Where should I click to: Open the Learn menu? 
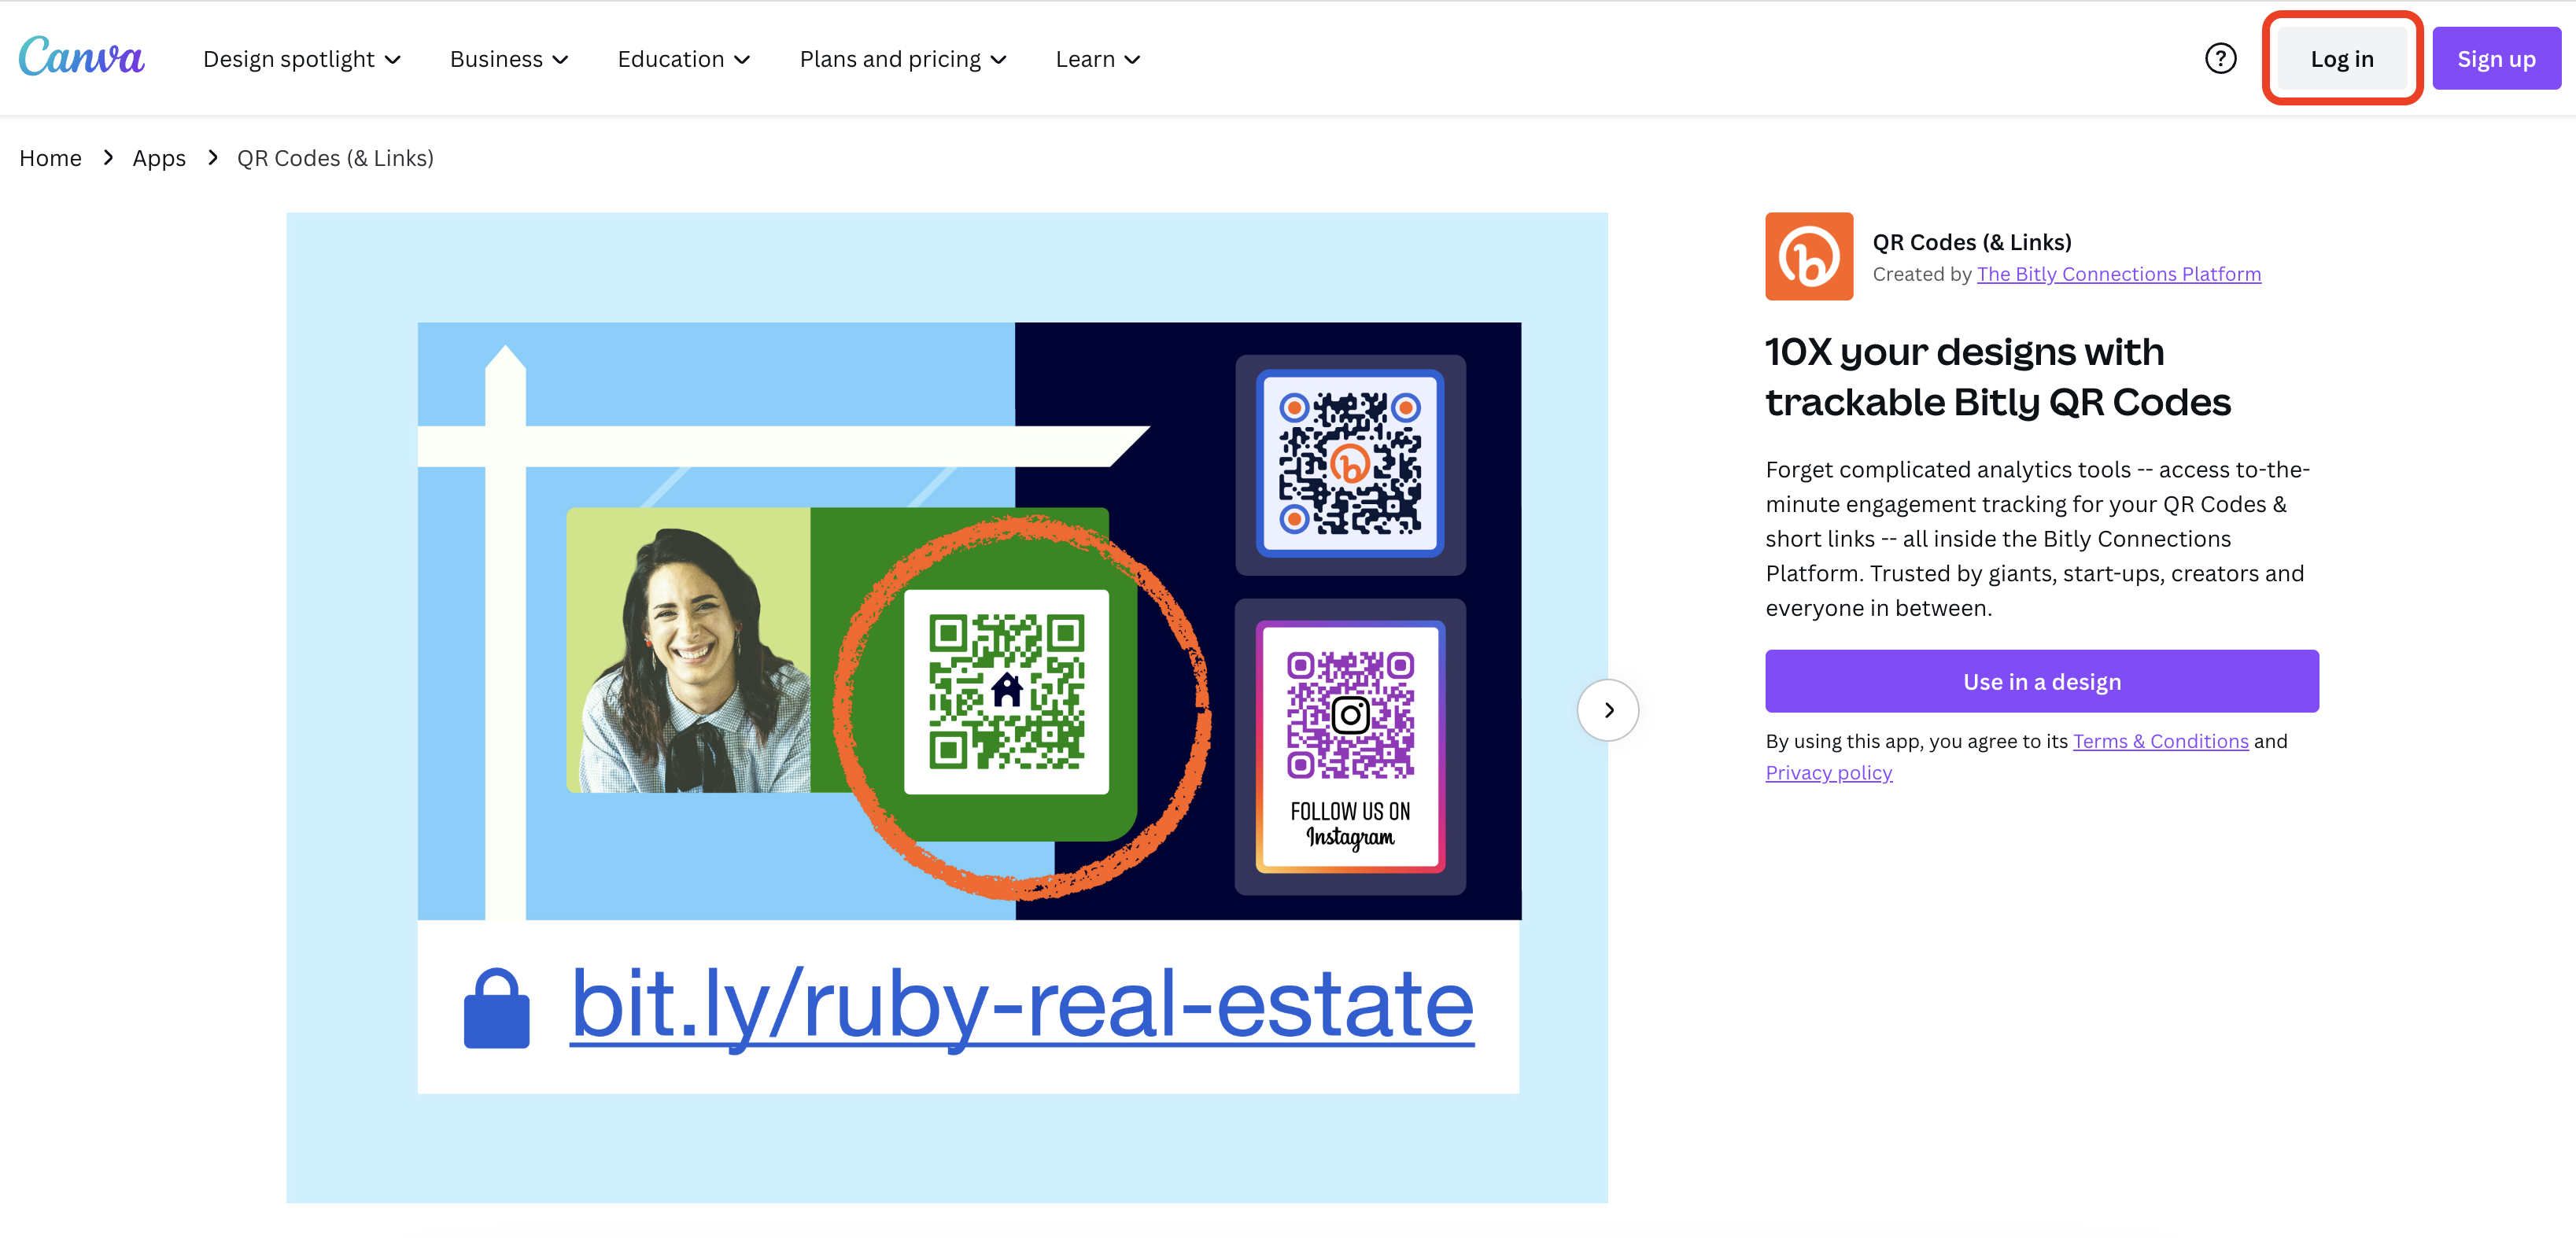(x=1097, y=59)
